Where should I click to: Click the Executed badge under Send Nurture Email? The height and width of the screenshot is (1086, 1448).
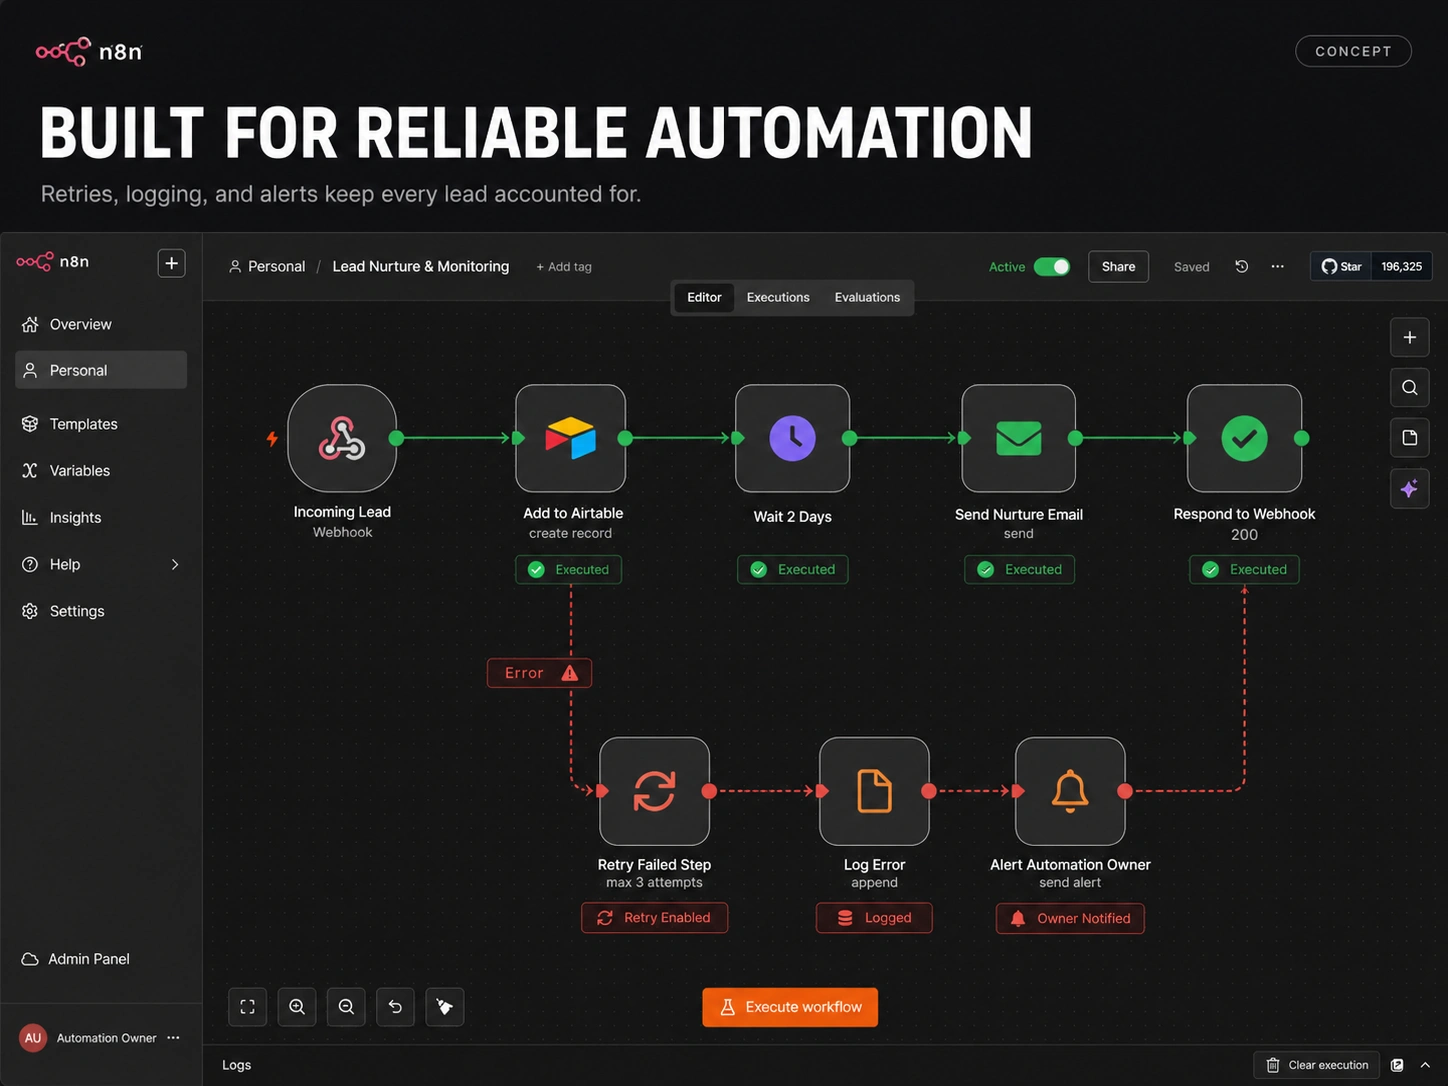[1020, 570]
